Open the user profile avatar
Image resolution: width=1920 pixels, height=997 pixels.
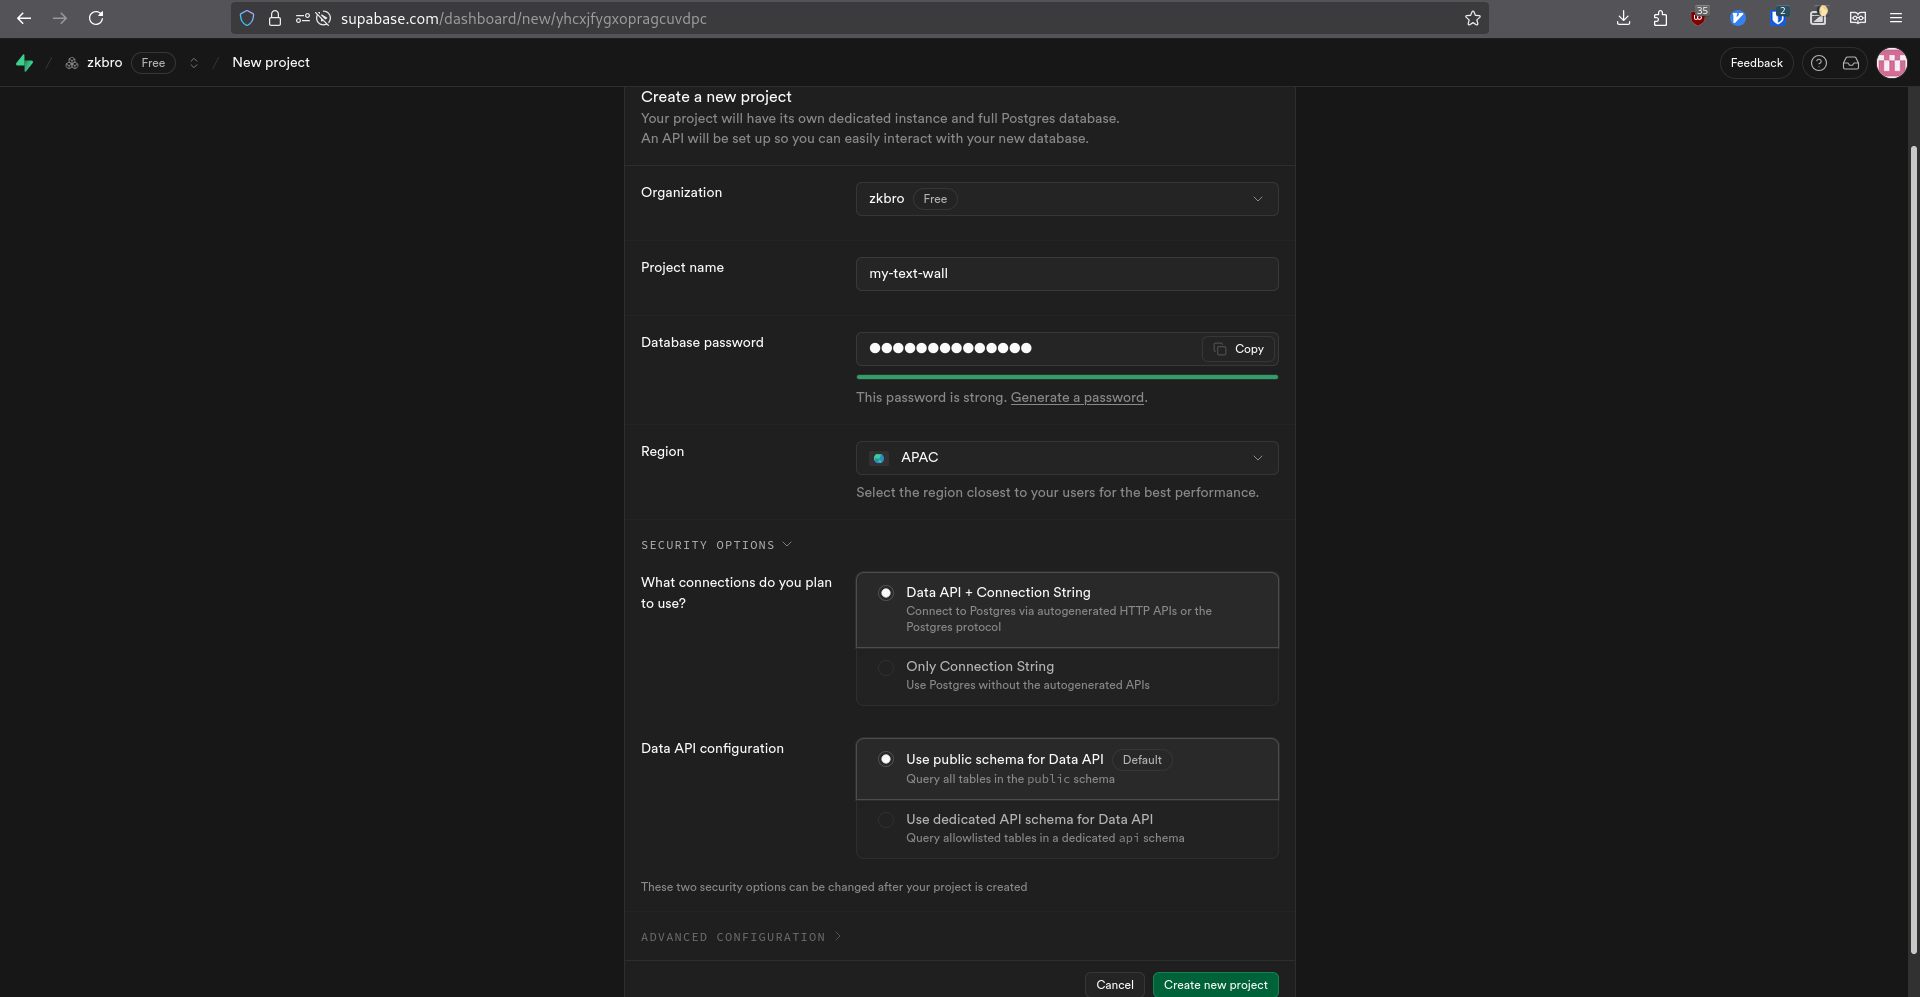1891,63
